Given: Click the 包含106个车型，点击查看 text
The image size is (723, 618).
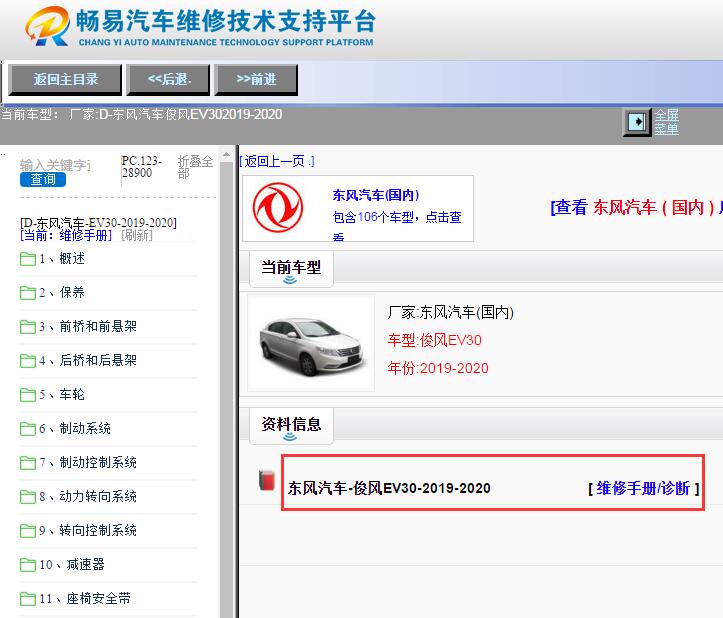Looking at the screenshot, I should pyautogui.click(x=397, y=226).
